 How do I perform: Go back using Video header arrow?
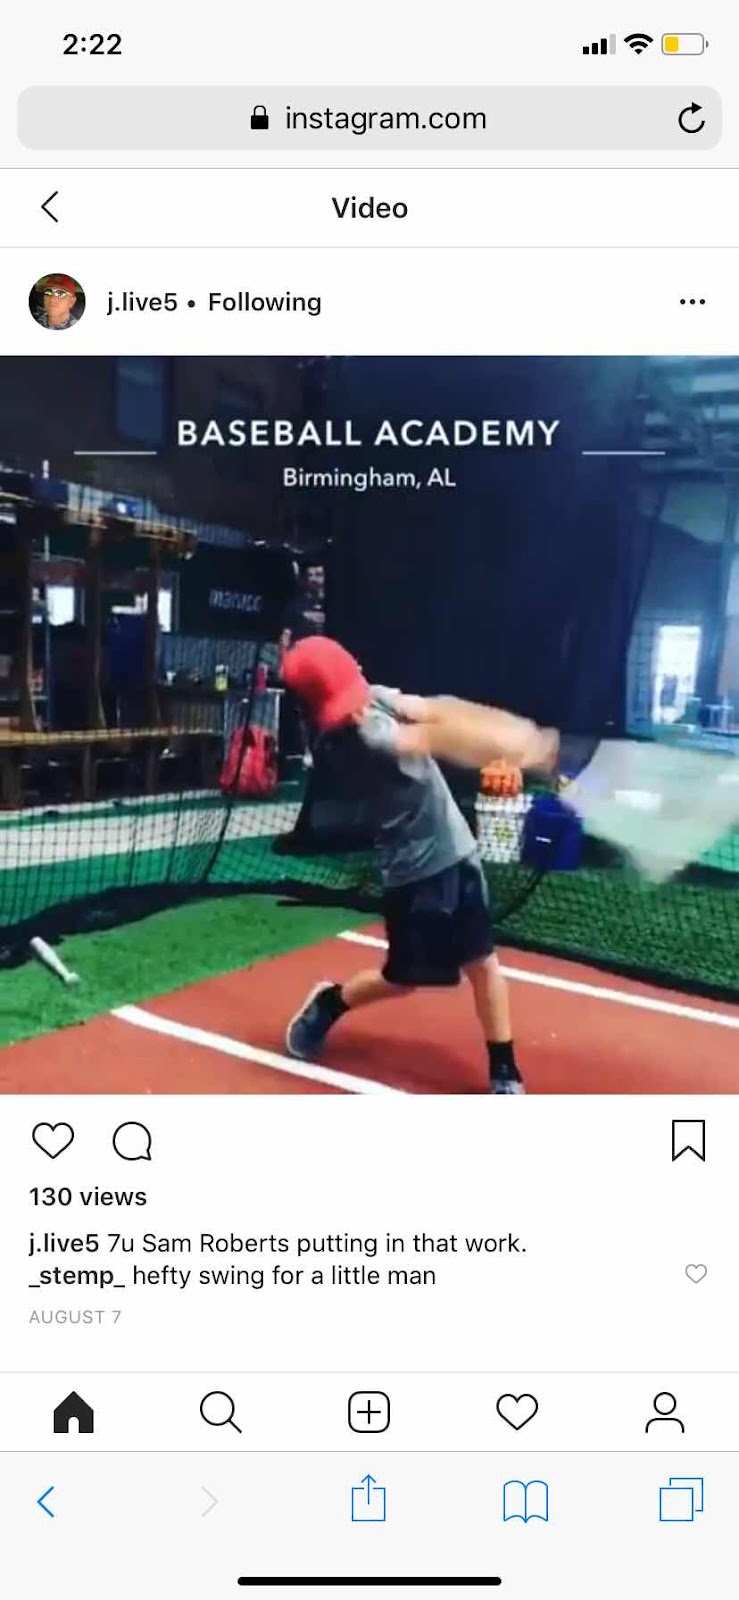tap(50, 207)
